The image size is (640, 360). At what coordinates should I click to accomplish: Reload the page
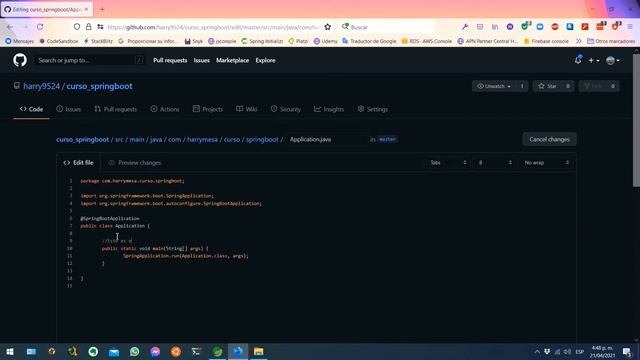click(40, 27)
